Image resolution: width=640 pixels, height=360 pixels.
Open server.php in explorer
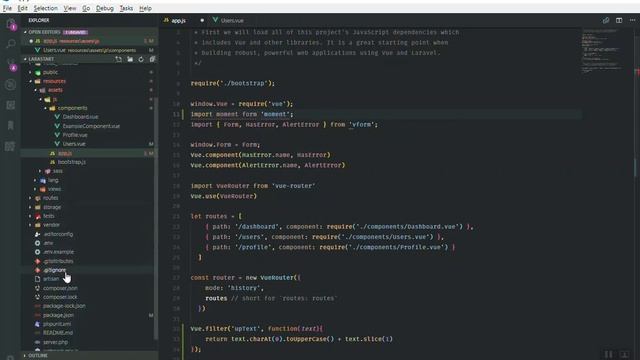[56, 342]
